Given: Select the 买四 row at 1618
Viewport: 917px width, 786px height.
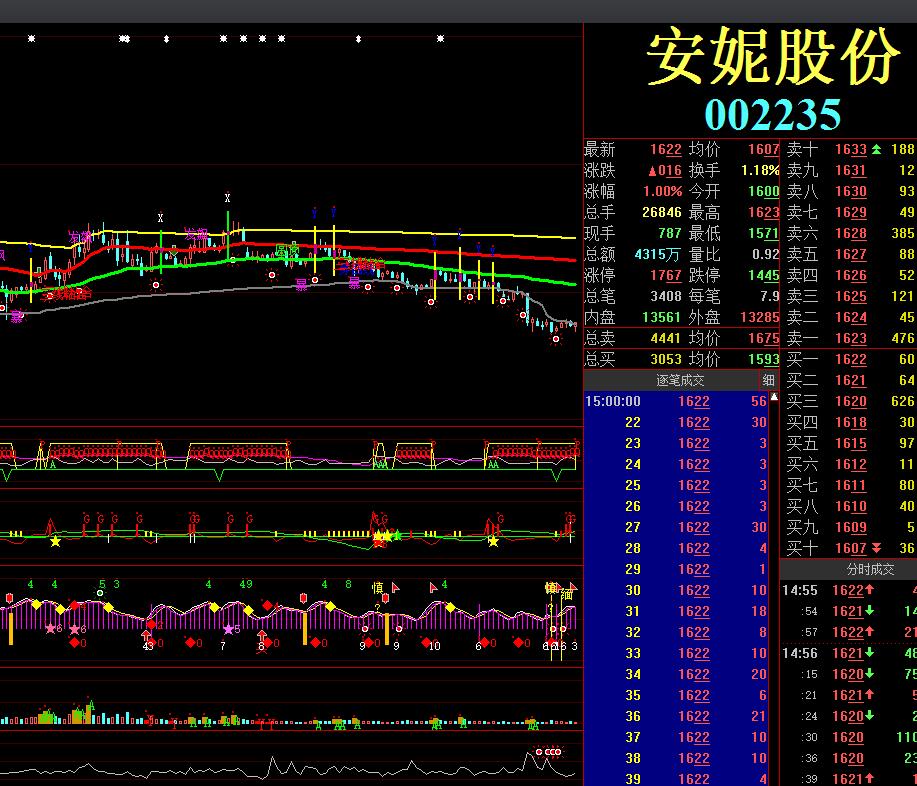Looking at the screenshot, I should pos(849,422).
